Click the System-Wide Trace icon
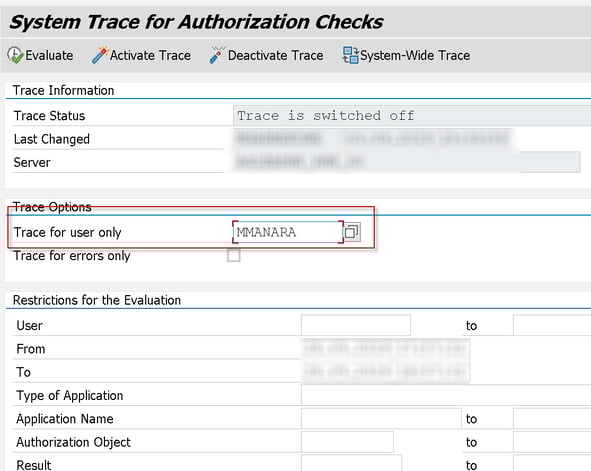591x471 pixels. coord(350,55)
